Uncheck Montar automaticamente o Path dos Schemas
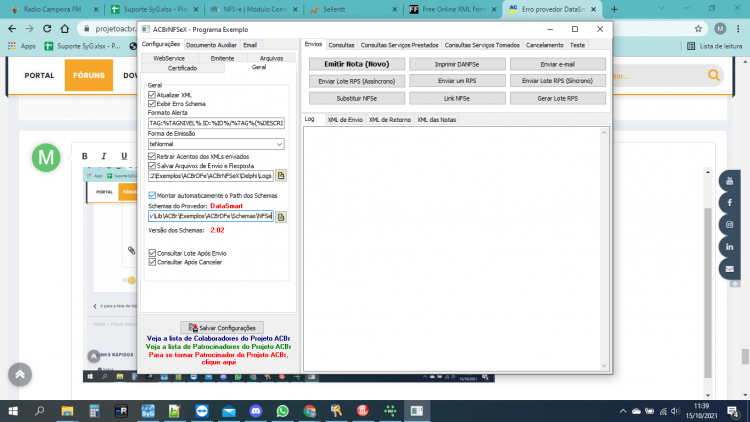The image size is (750, 422). tap(152, 195)
